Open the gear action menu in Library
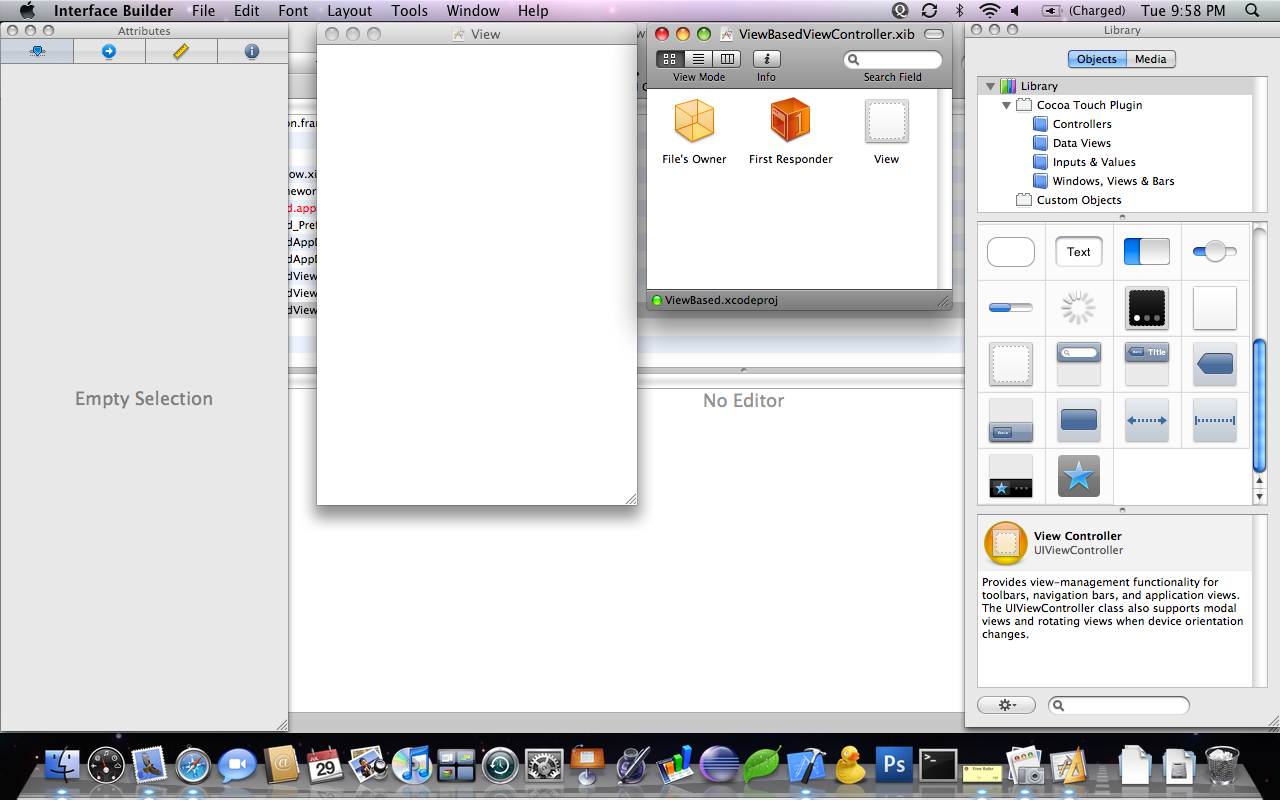The width and height of the screenshot is (1280, 800). point(1006,705)
